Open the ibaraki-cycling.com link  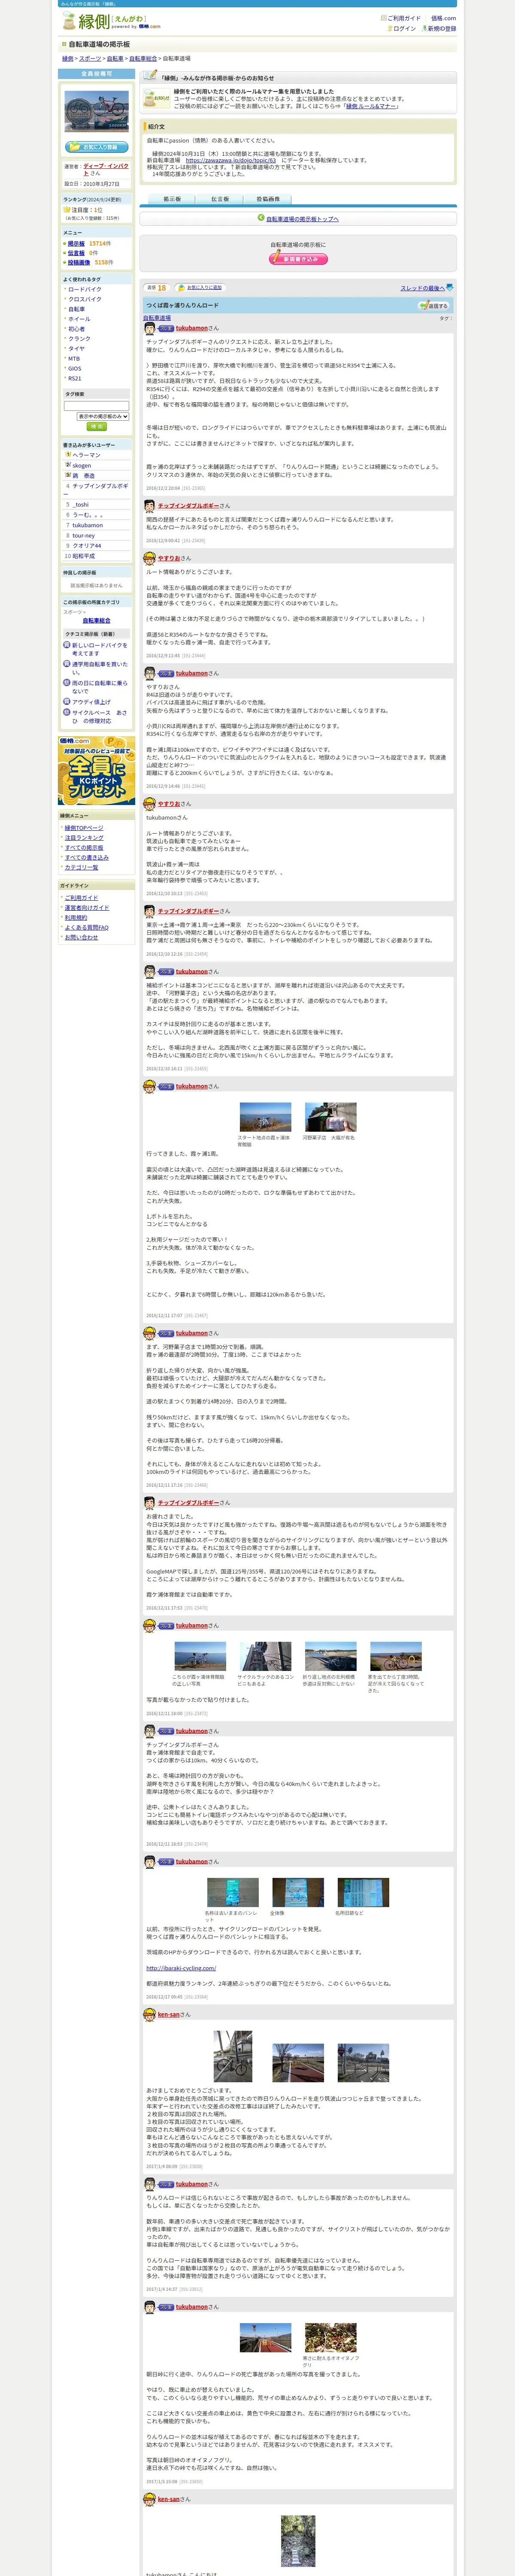click(x=181, y=1968)
